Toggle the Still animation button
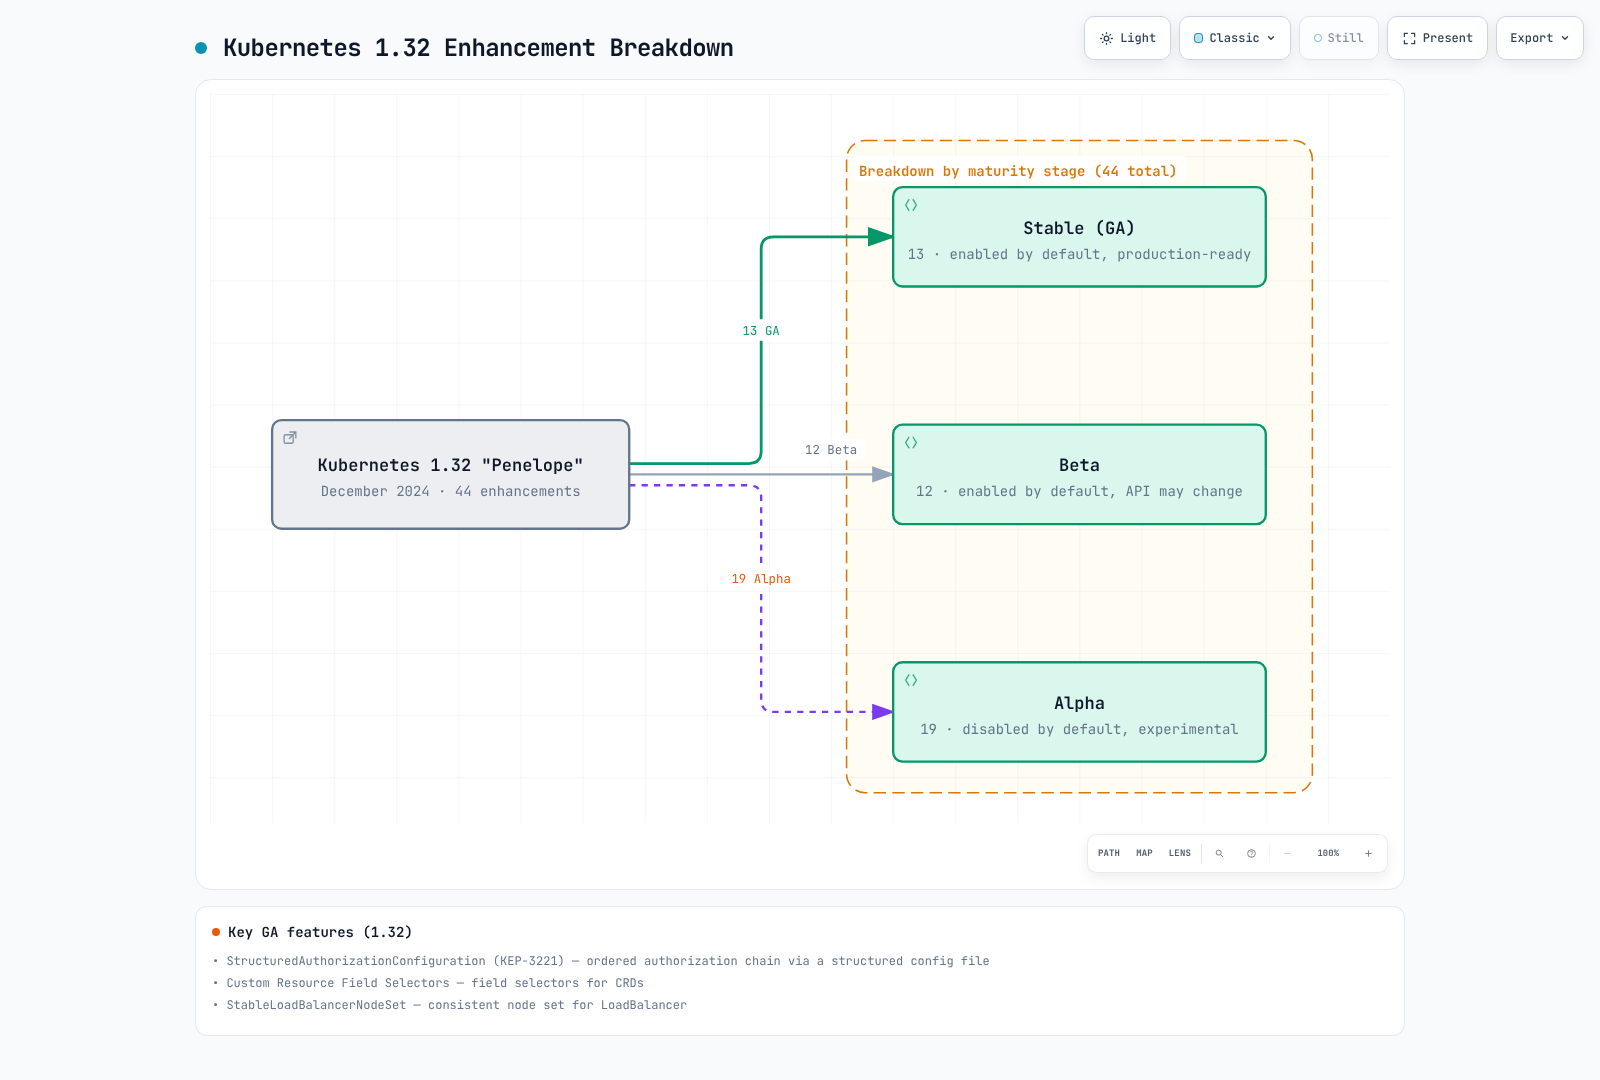The height and width of the screenshot is (1080, 1600). (x=1339, y=38)
